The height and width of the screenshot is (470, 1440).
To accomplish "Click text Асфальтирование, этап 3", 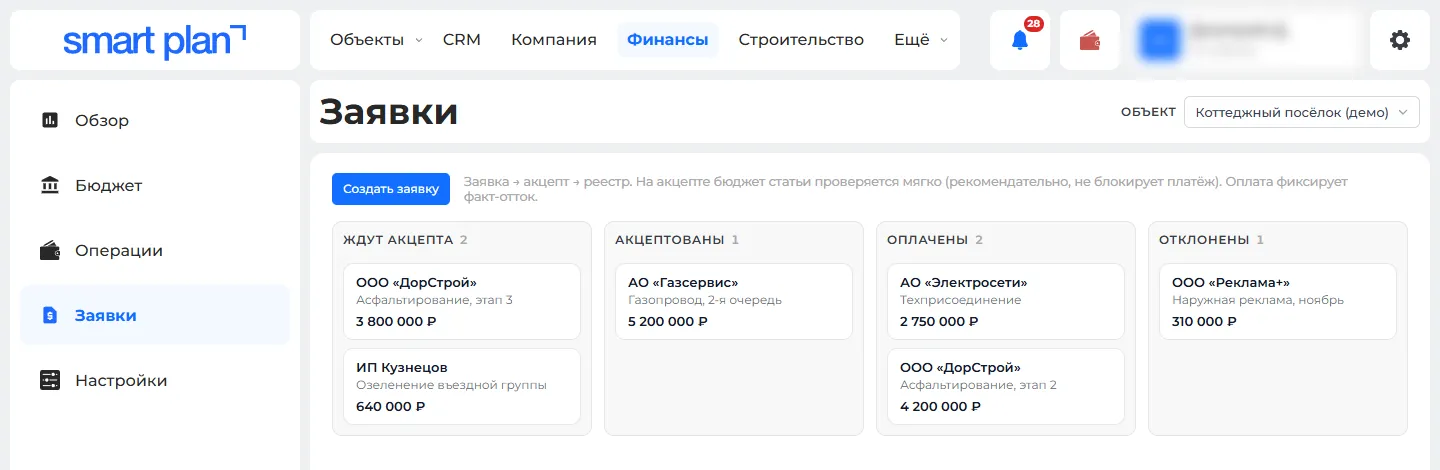I will [434, 300].
